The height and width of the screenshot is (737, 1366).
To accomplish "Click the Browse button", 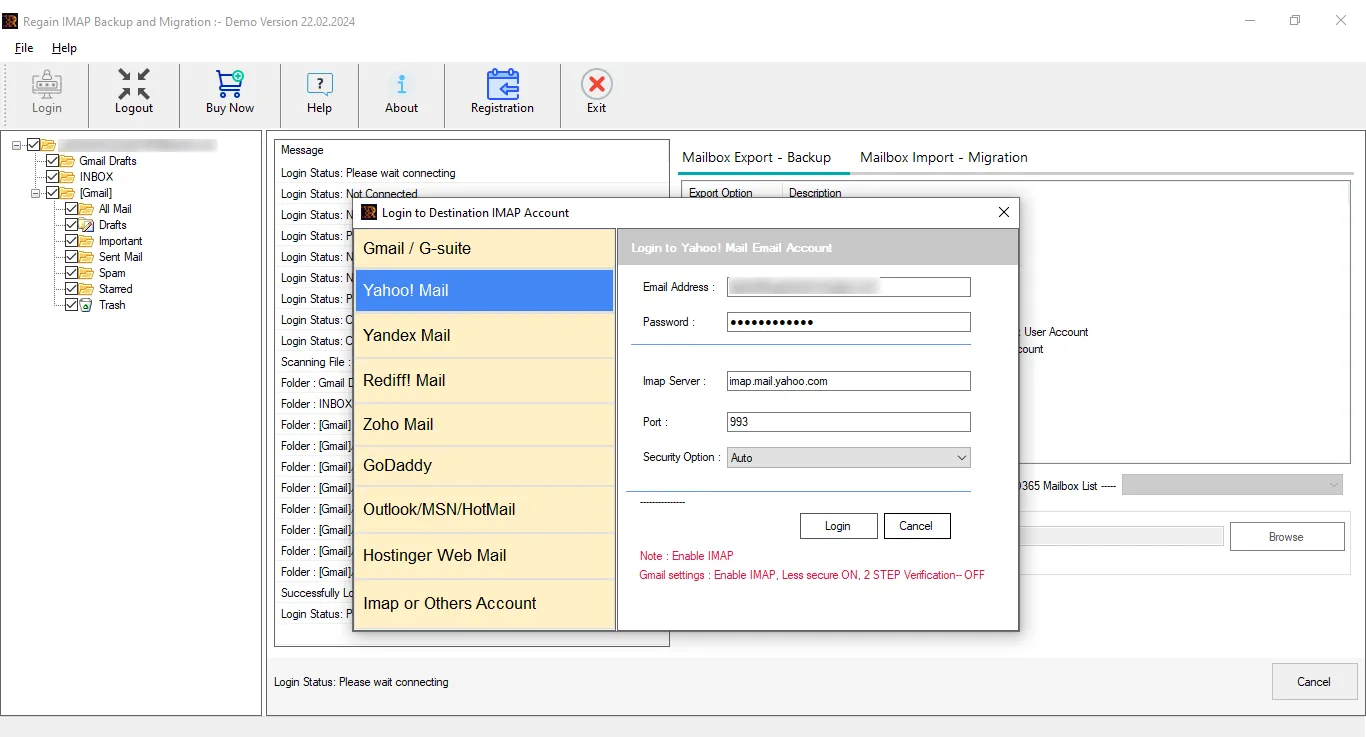I will pos(1286,537).
